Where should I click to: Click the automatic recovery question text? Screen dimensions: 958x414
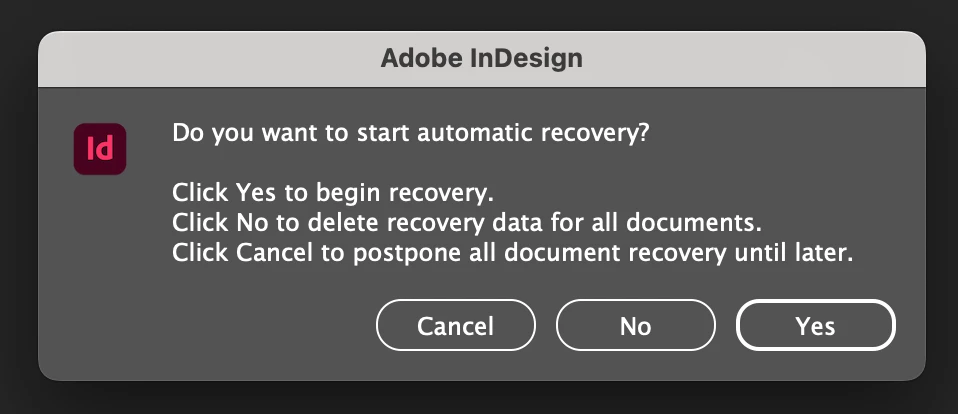(411, 133)
